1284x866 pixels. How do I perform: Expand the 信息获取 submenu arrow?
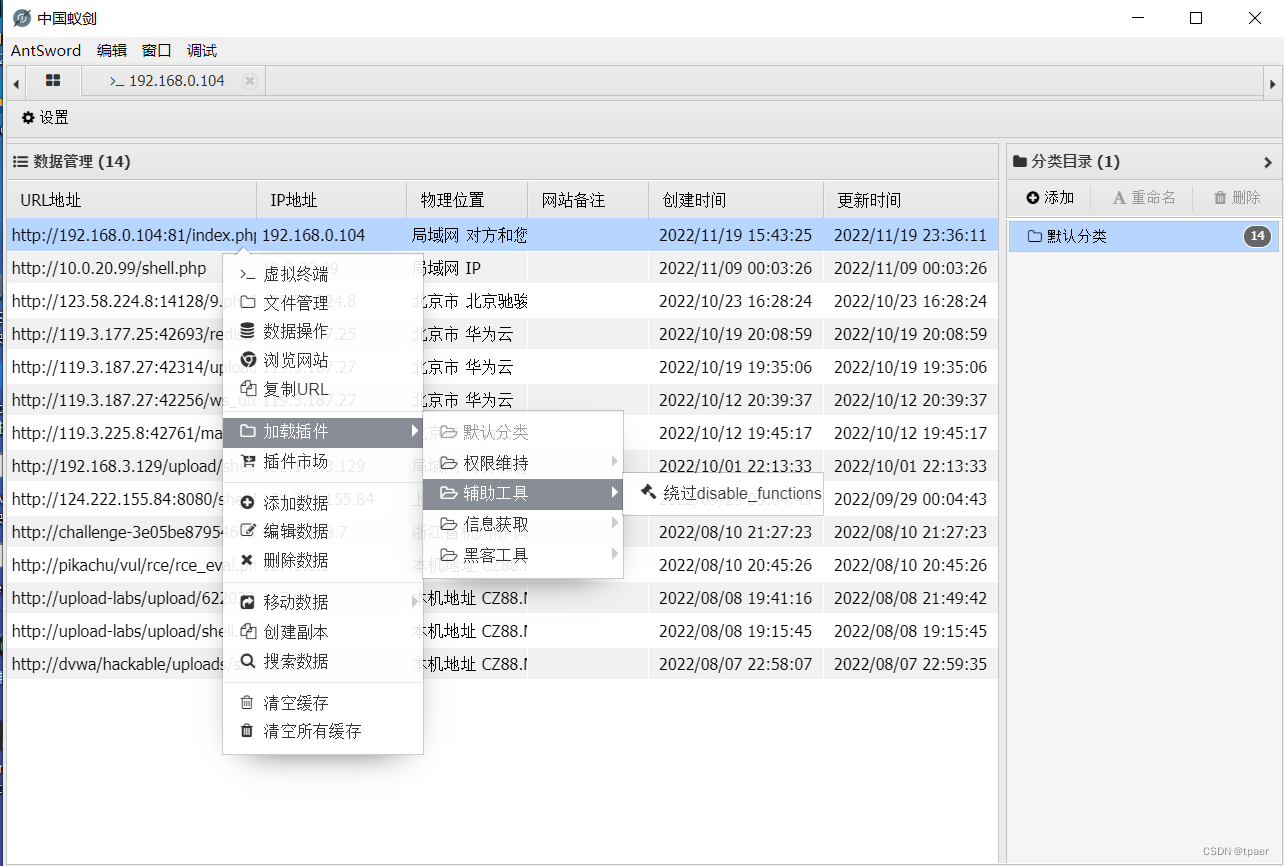[614, 524]
